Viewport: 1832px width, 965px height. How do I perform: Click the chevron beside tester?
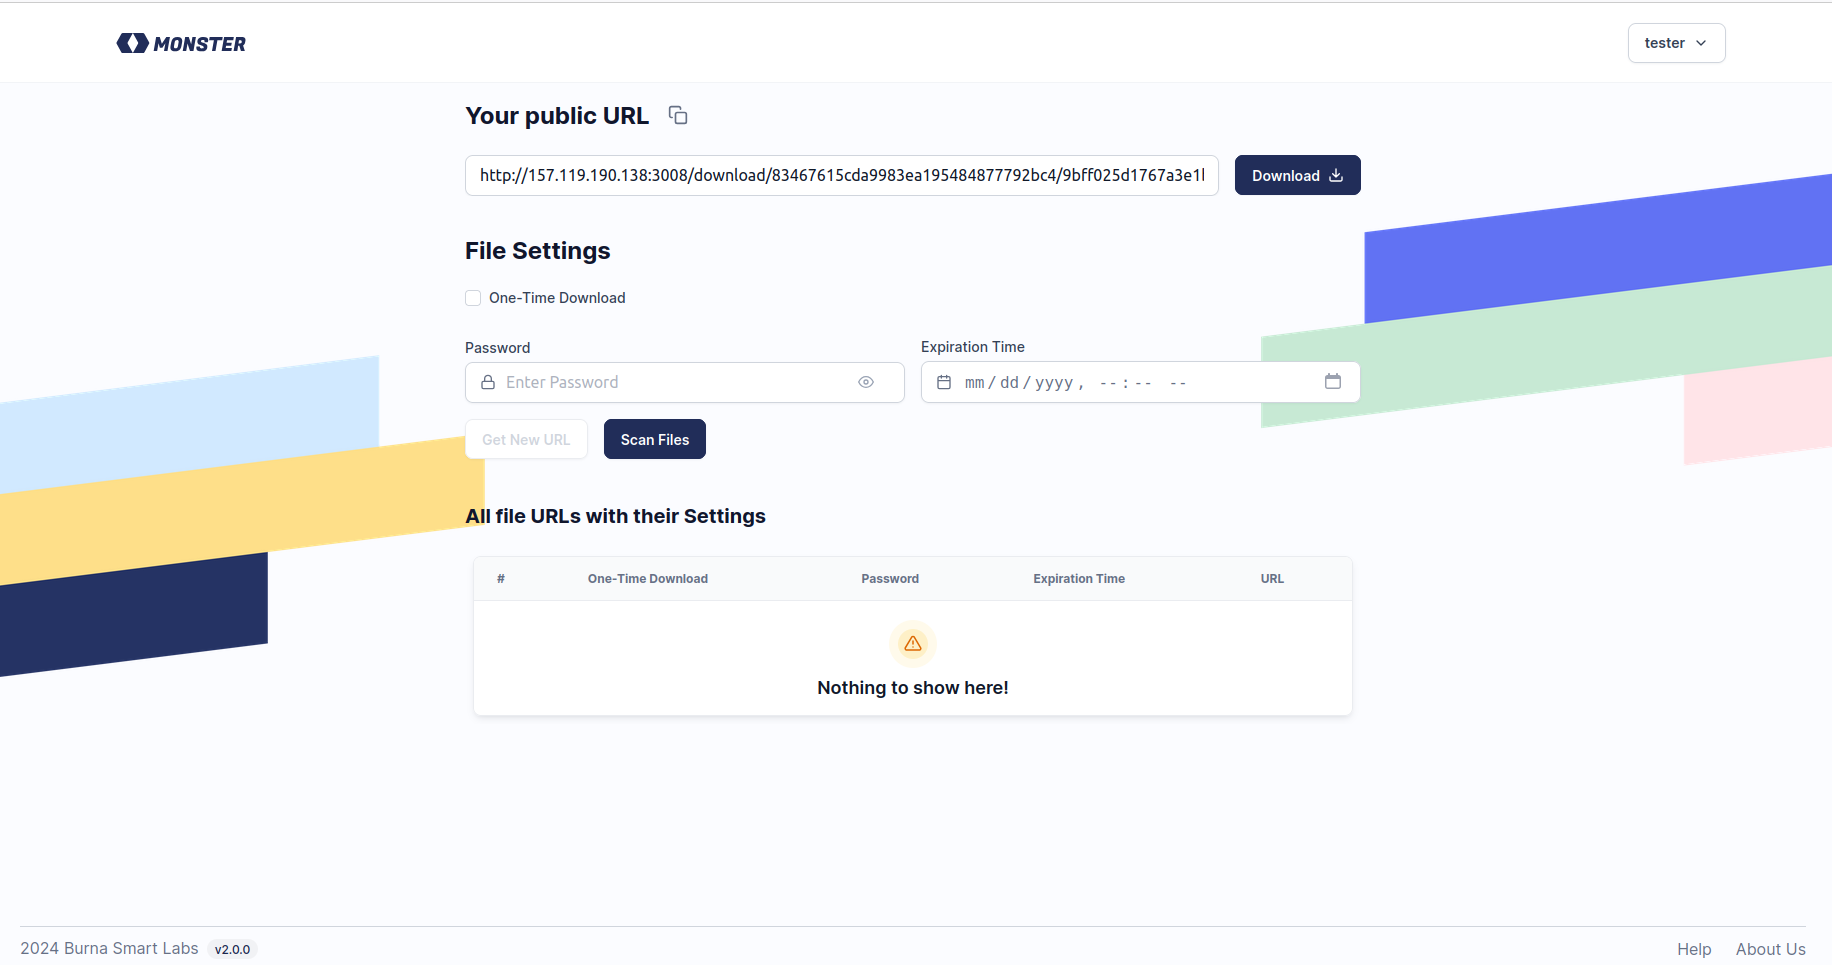tap(1701, 43)
